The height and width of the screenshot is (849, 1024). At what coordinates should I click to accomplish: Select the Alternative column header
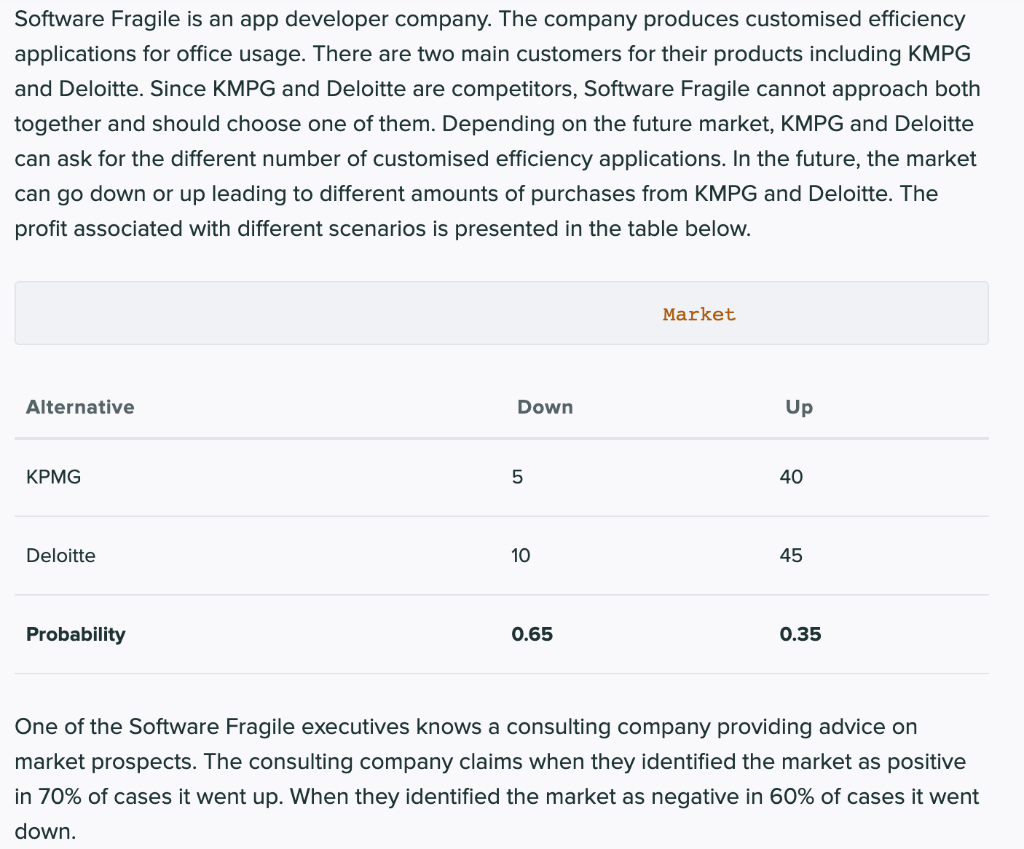tap(80, 407)
